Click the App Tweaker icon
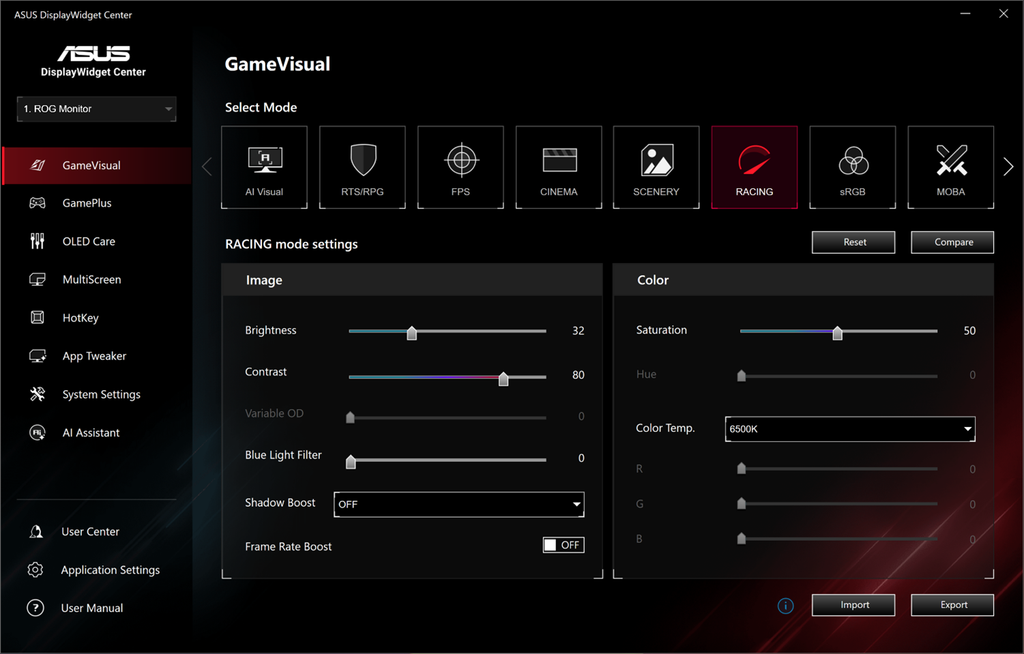Screen dimensions: 1024x654 coord(37,356)
